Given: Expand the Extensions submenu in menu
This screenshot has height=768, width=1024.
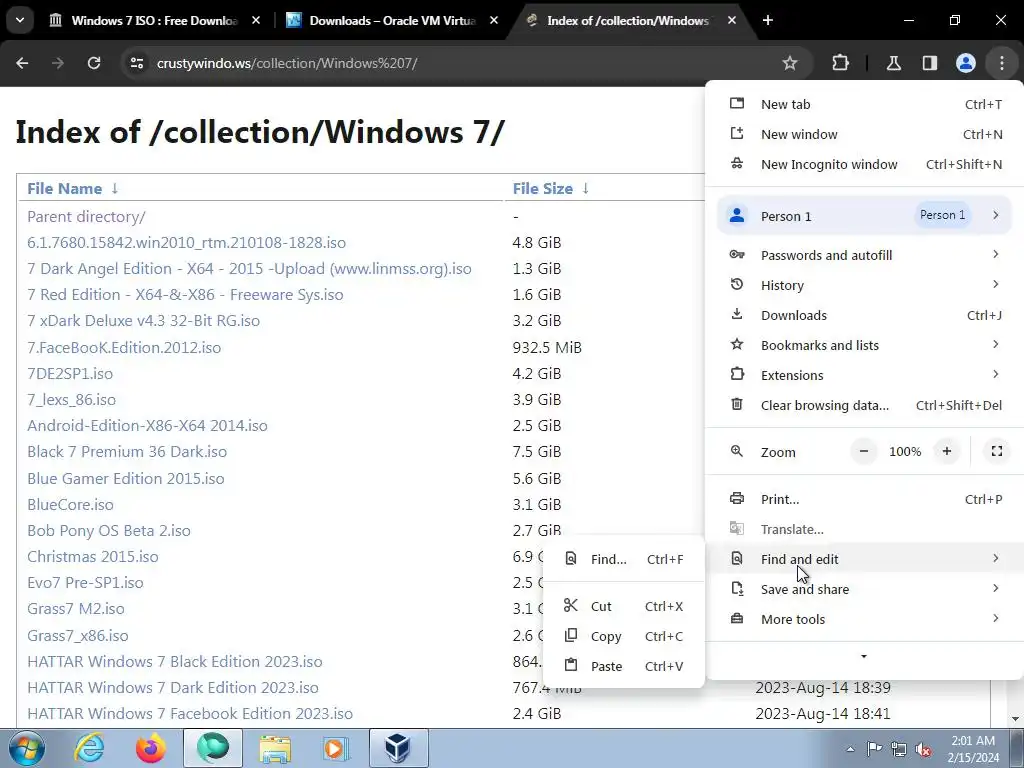Looking at the screenshot, I should coord(864,375).
